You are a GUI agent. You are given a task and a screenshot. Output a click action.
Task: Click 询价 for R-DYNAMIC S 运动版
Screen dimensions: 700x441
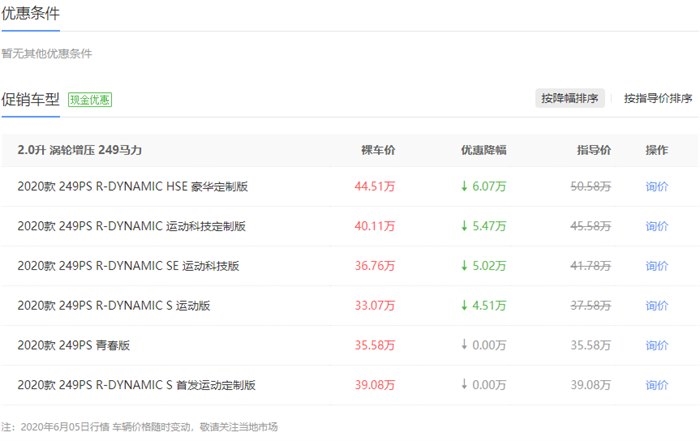(x=657, y=305)
